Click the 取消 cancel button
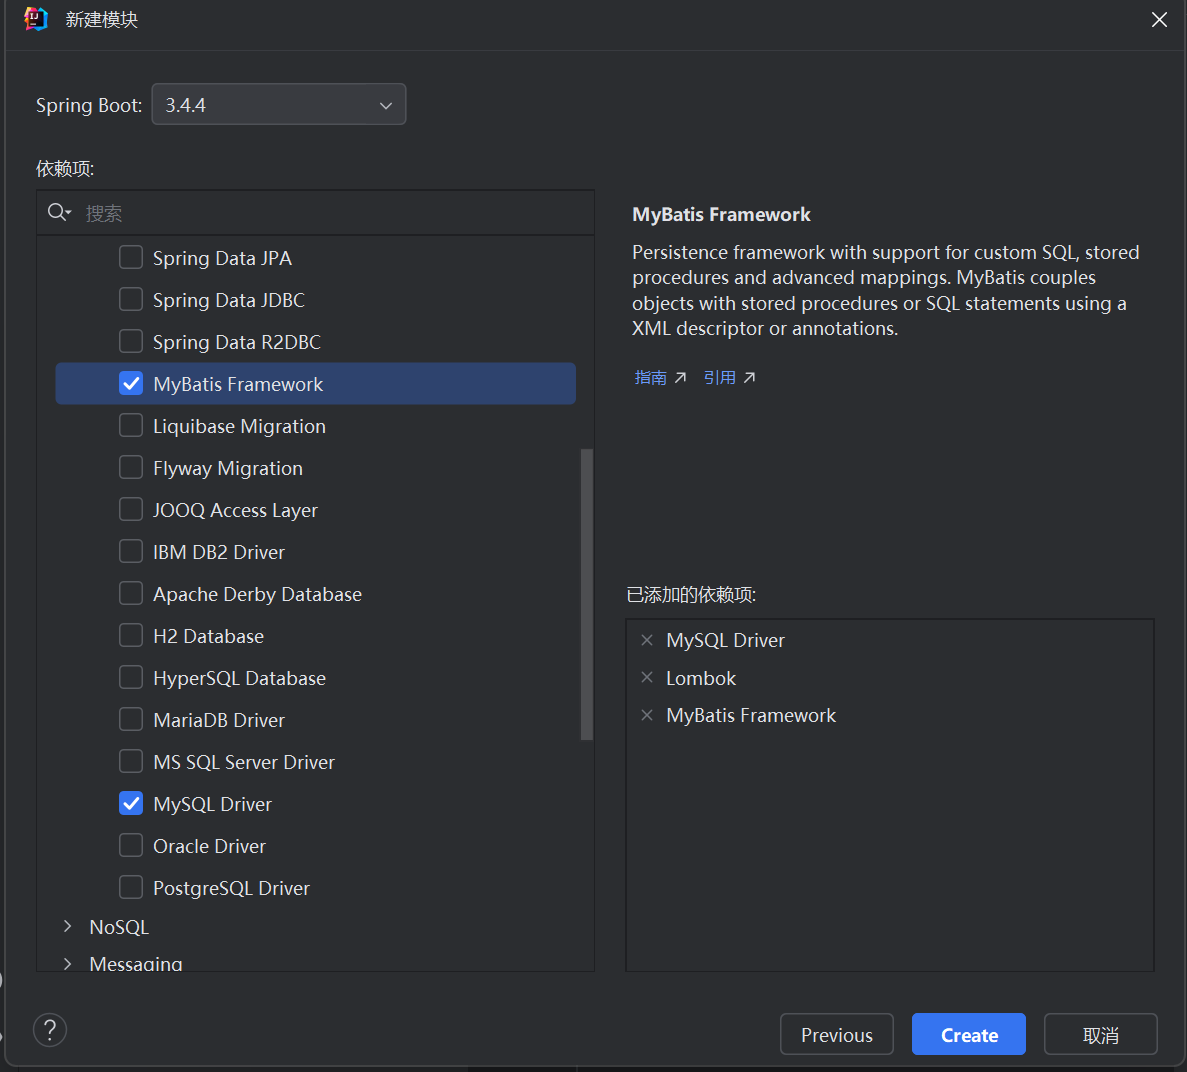Viewport: 1187px width, 1072px height. click(1101, 1034)
